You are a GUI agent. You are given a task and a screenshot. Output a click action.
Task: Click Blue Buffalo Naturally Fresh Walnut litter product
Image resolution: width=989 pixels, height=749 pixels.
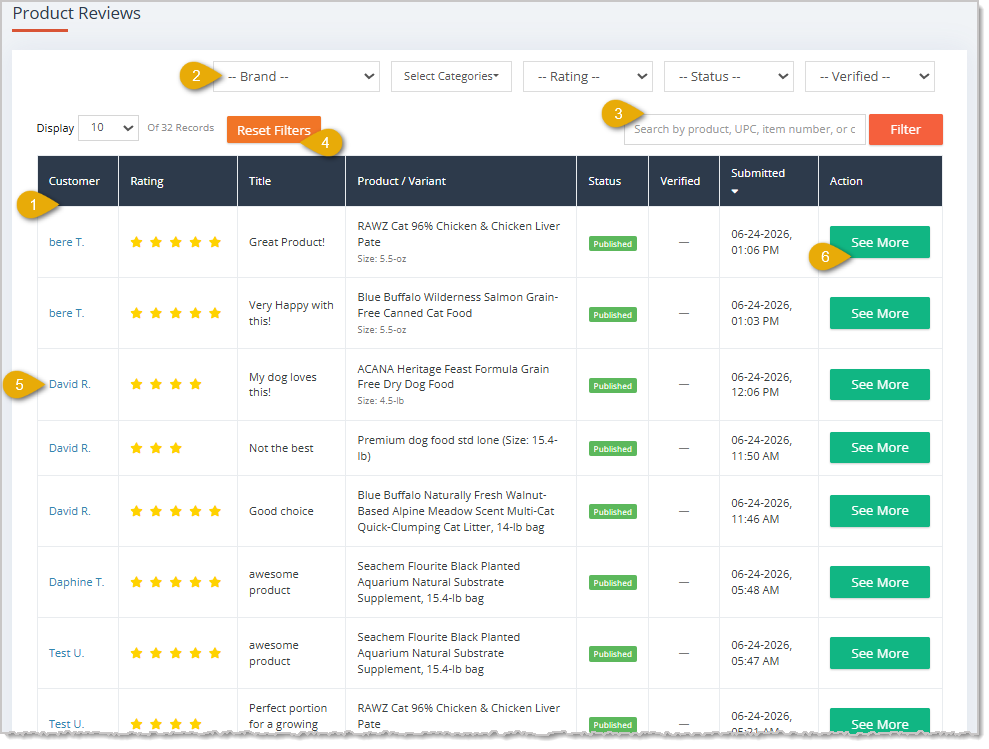pos(455,511)
